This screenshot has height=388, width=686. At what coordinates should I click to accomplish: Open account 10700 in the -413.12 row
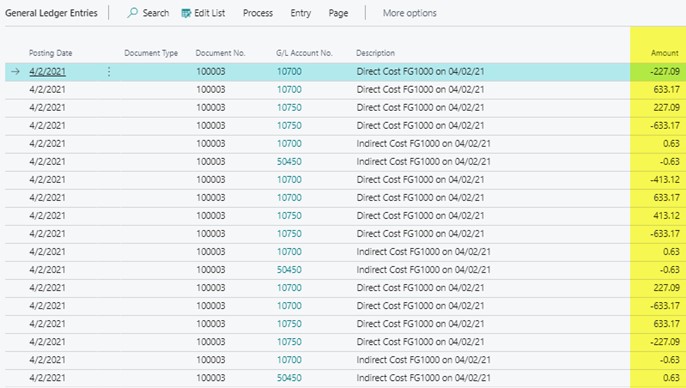click(289, 179)
